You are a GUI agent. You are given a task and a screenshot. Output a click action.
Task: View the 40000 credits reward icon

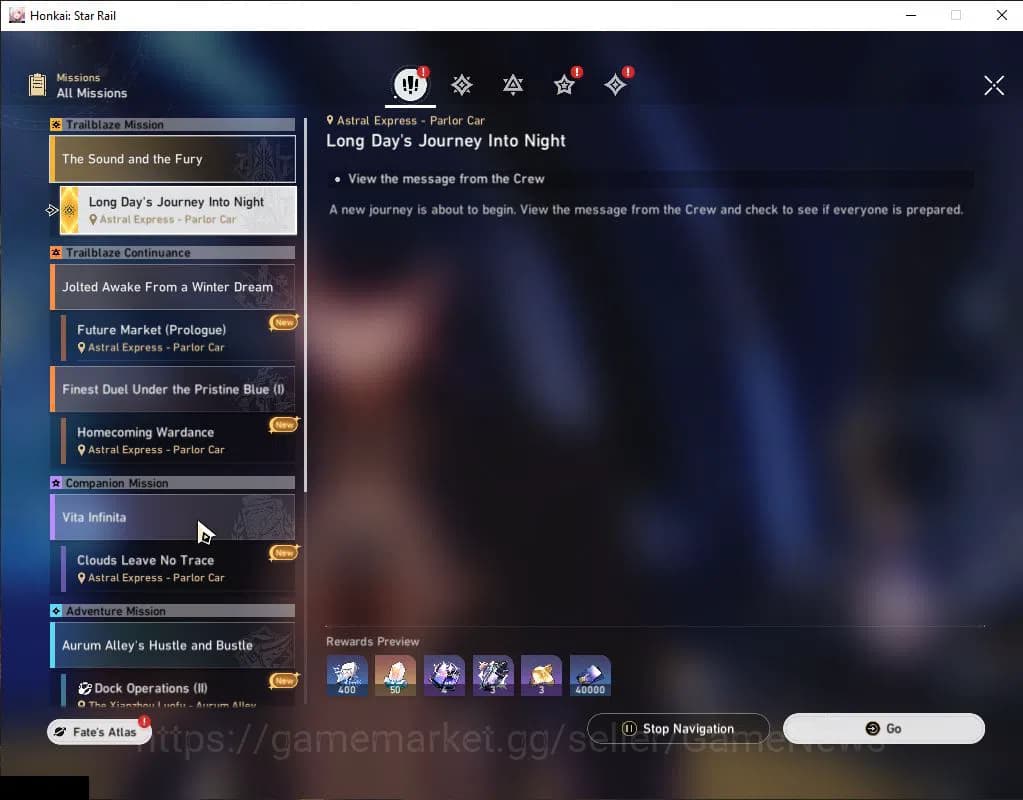tap(590, 676)
